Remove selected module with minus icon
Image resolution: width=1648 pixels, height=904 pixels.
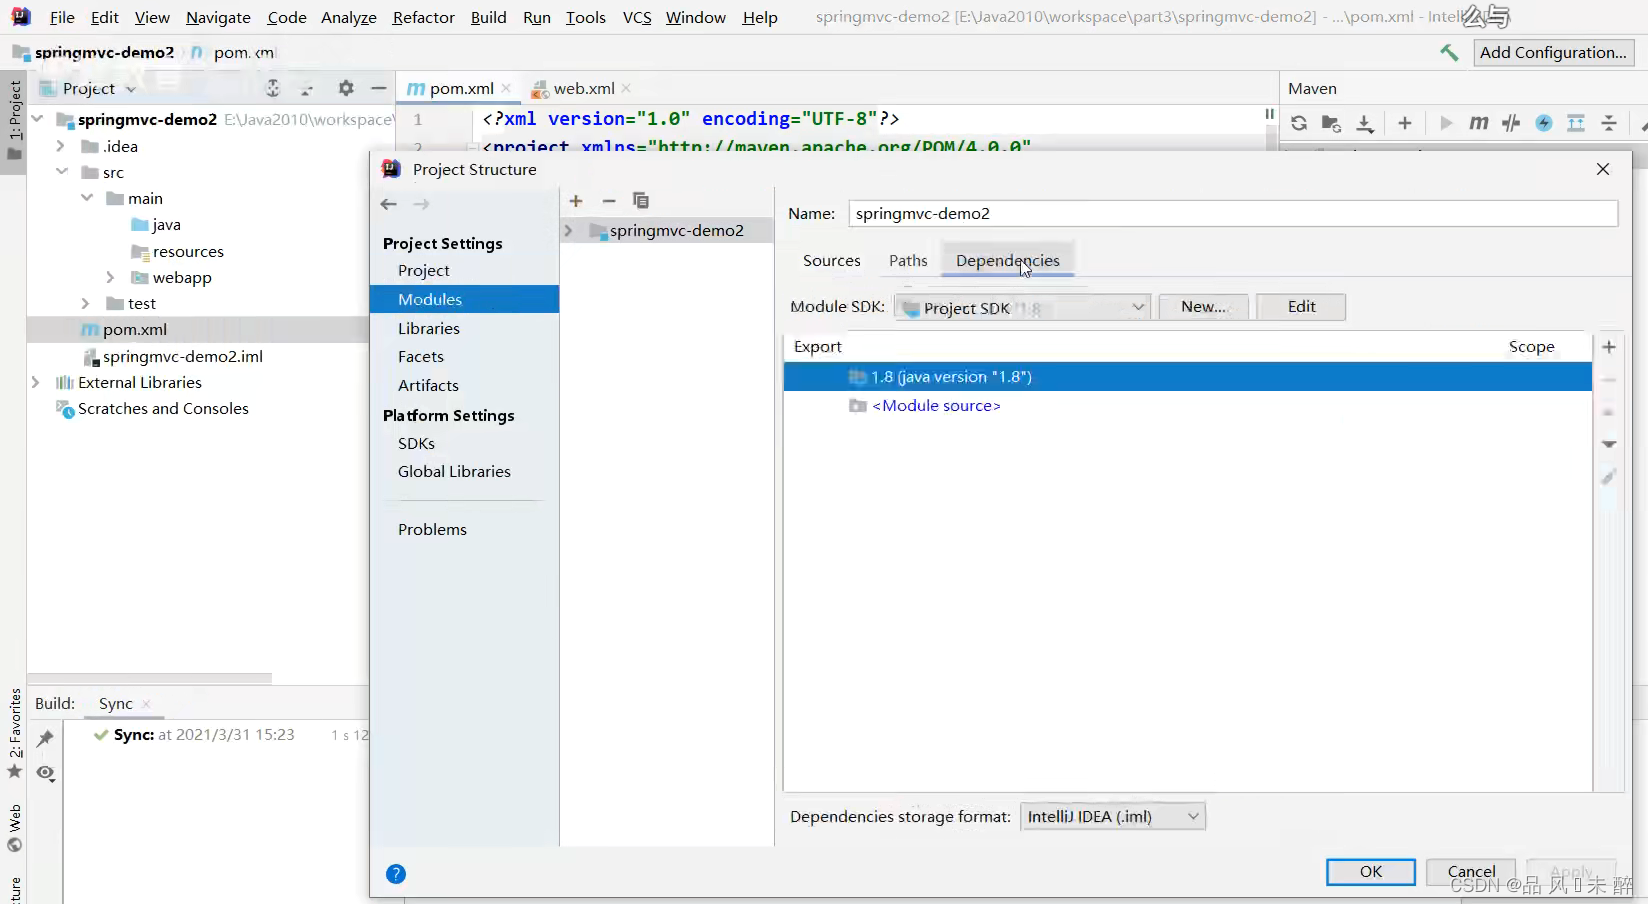[x=609, y=201]
